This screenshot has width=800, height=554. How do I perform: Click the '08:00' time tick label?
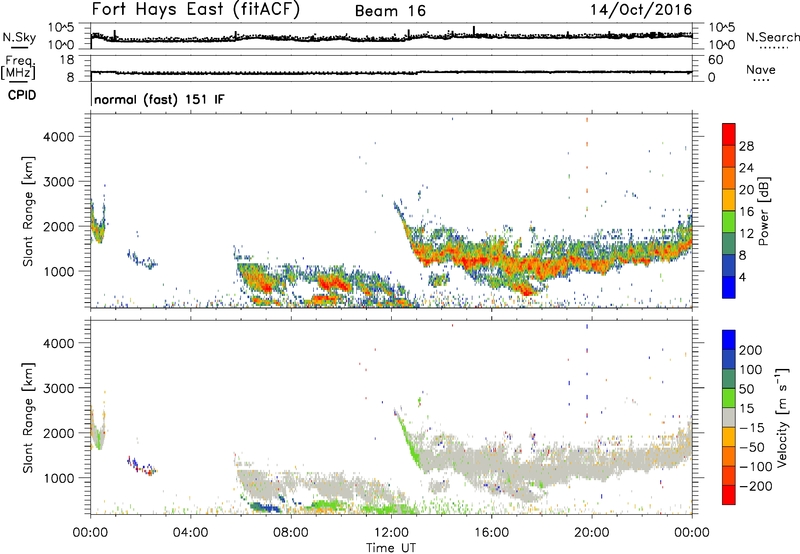point(291,533)
